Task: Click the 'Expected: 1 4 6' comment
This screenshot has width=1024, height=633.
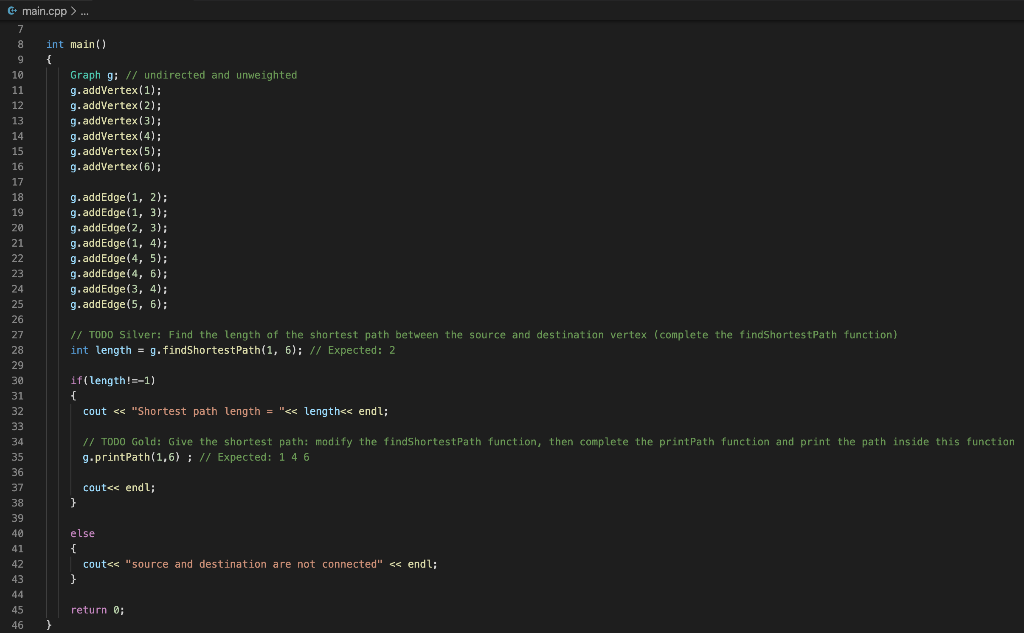Action: coord(258,456)
